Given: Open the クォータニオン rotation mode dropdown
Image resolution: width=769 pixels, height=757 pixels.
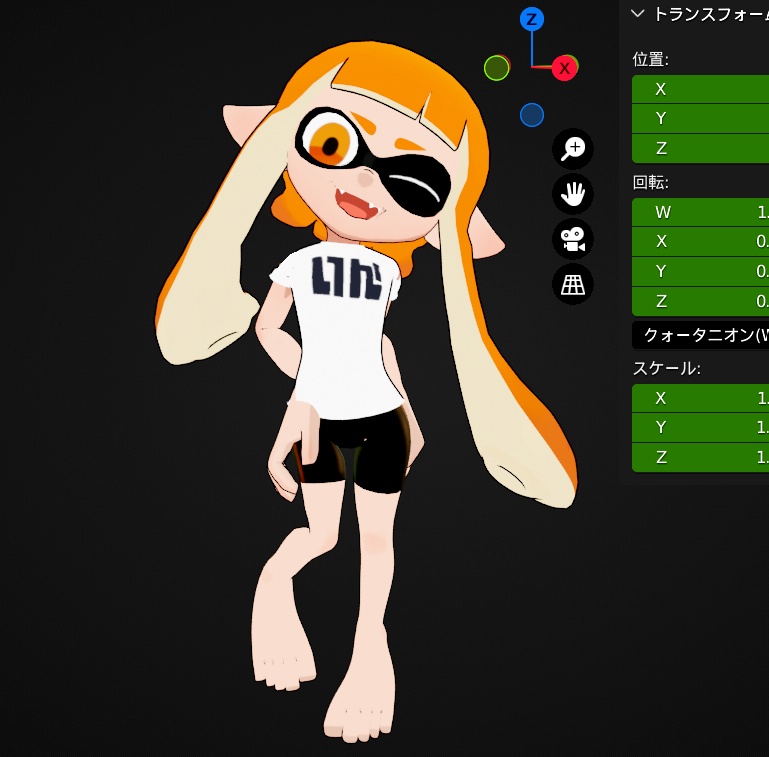Looking at the screenshot, I should click(701, 335).
